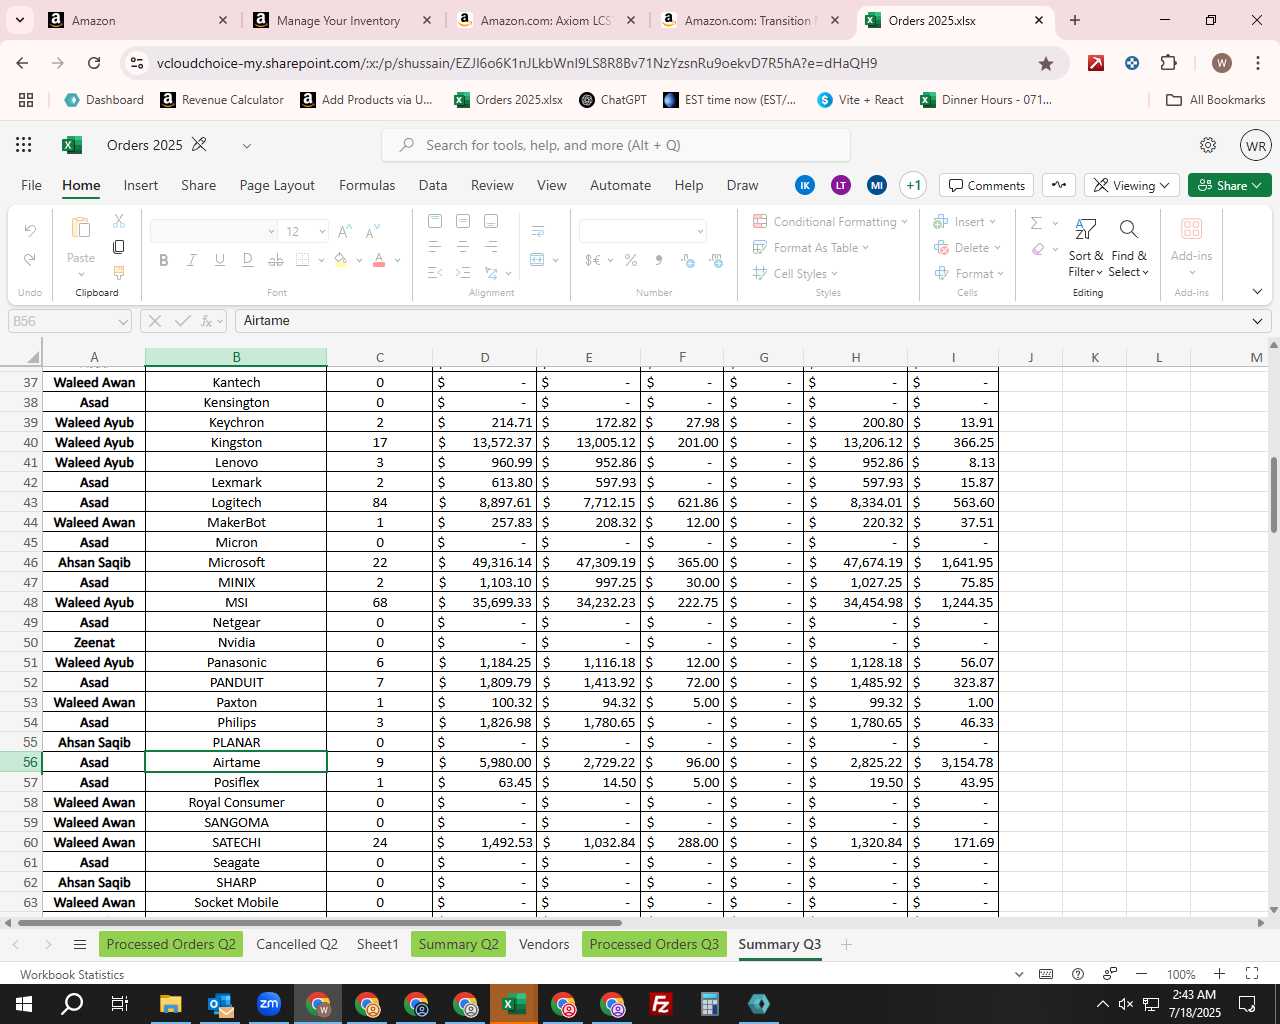
Task: Click the Cut scissors icon
Action: [119, 220]
